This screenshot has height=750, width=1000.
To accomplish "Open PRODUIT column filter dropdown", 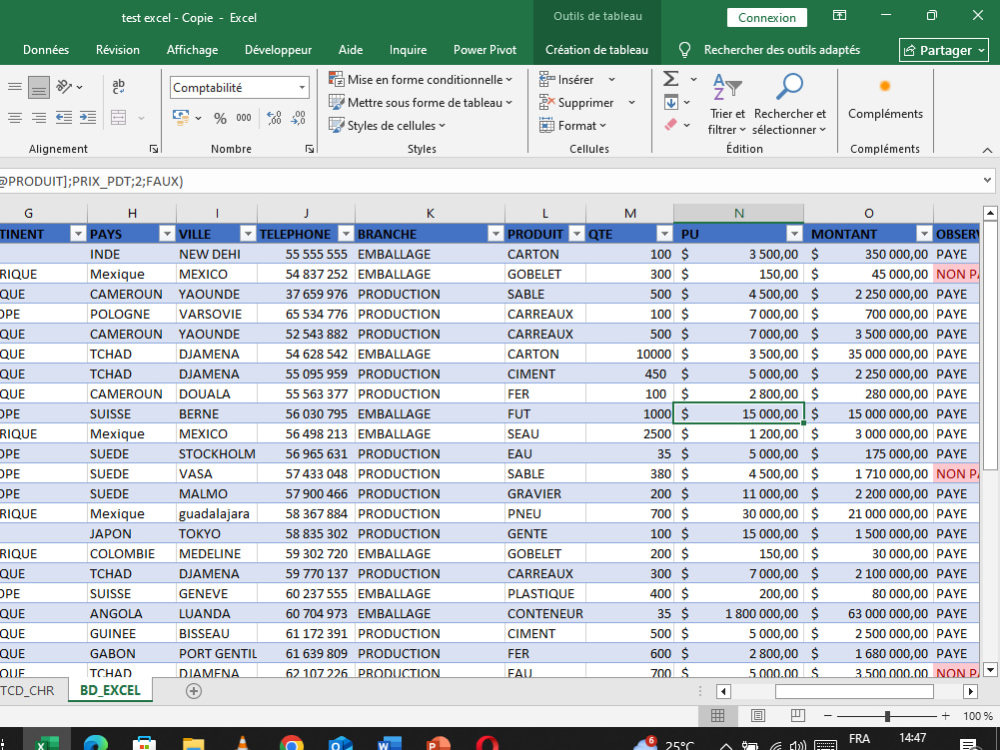I will pos(577,234).
